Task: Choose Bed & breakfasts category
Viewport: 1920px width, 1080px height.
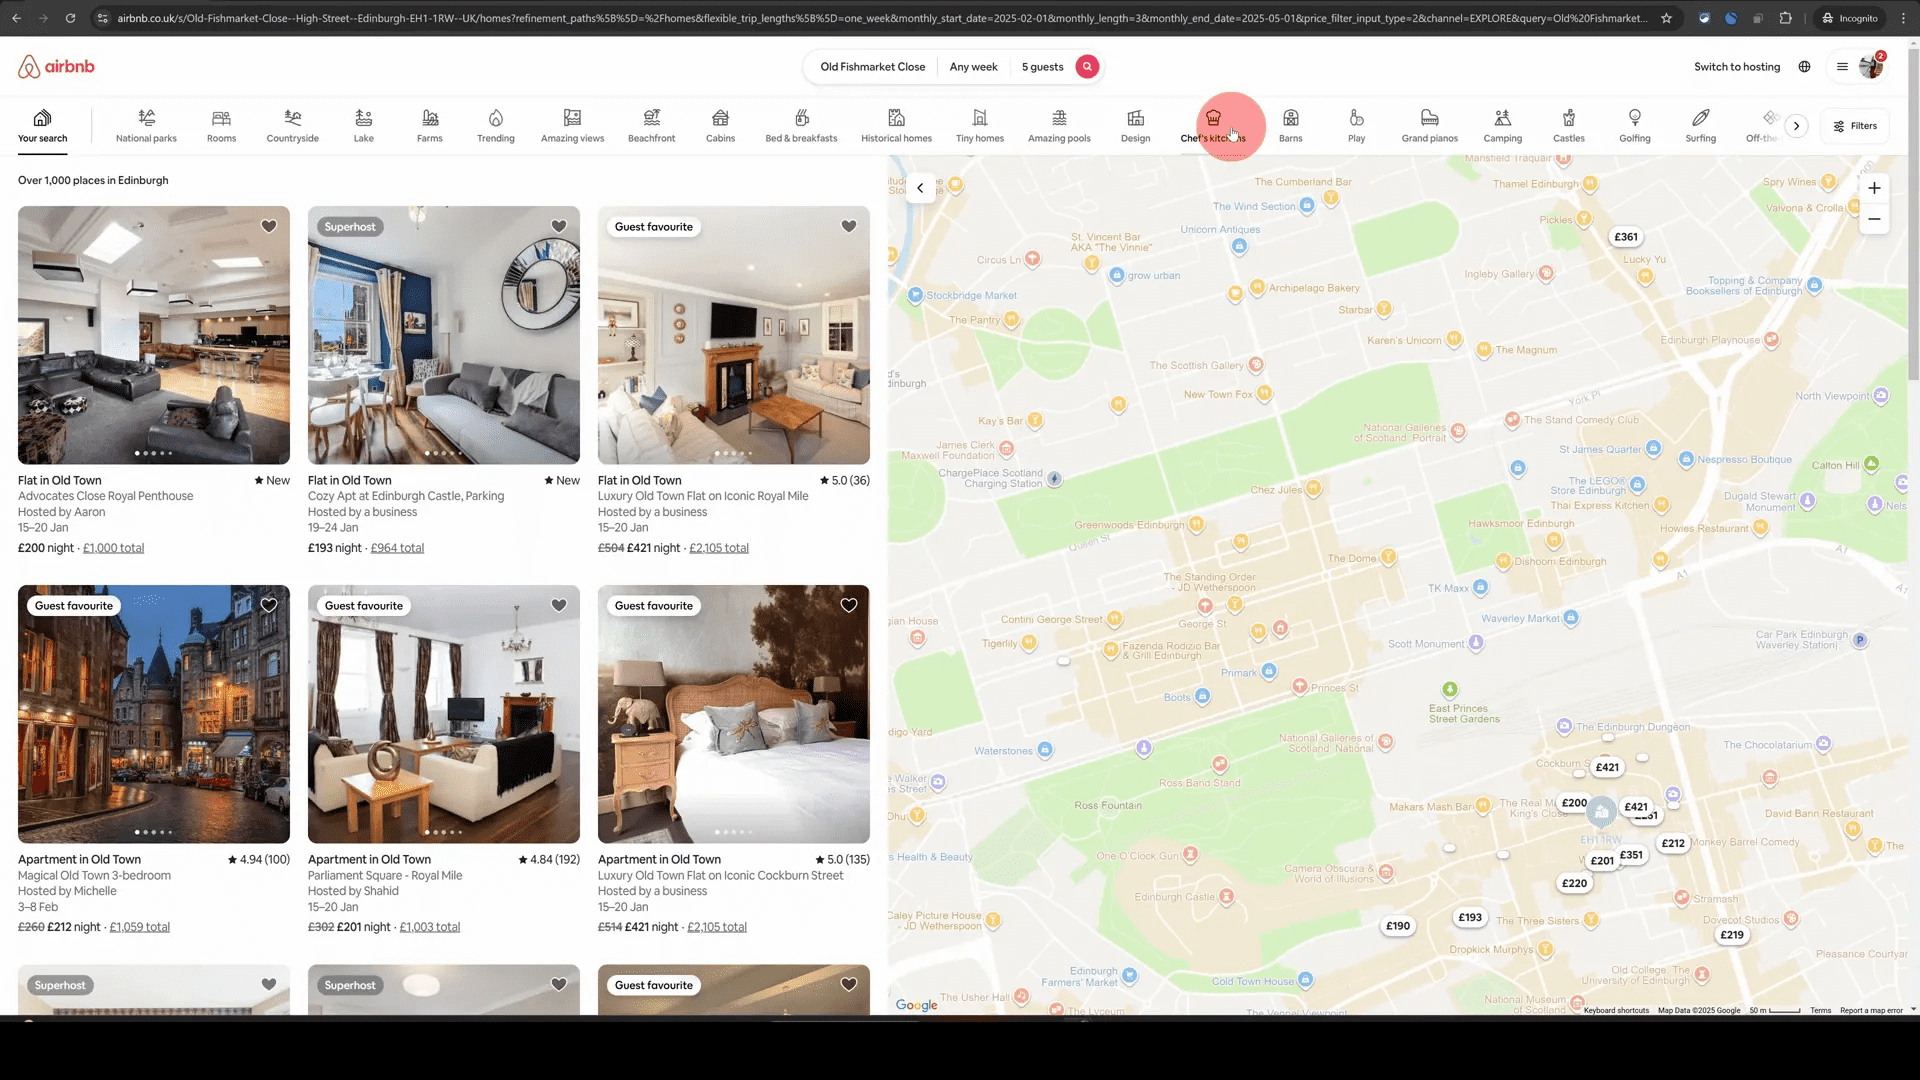Action: coord(801,126)
